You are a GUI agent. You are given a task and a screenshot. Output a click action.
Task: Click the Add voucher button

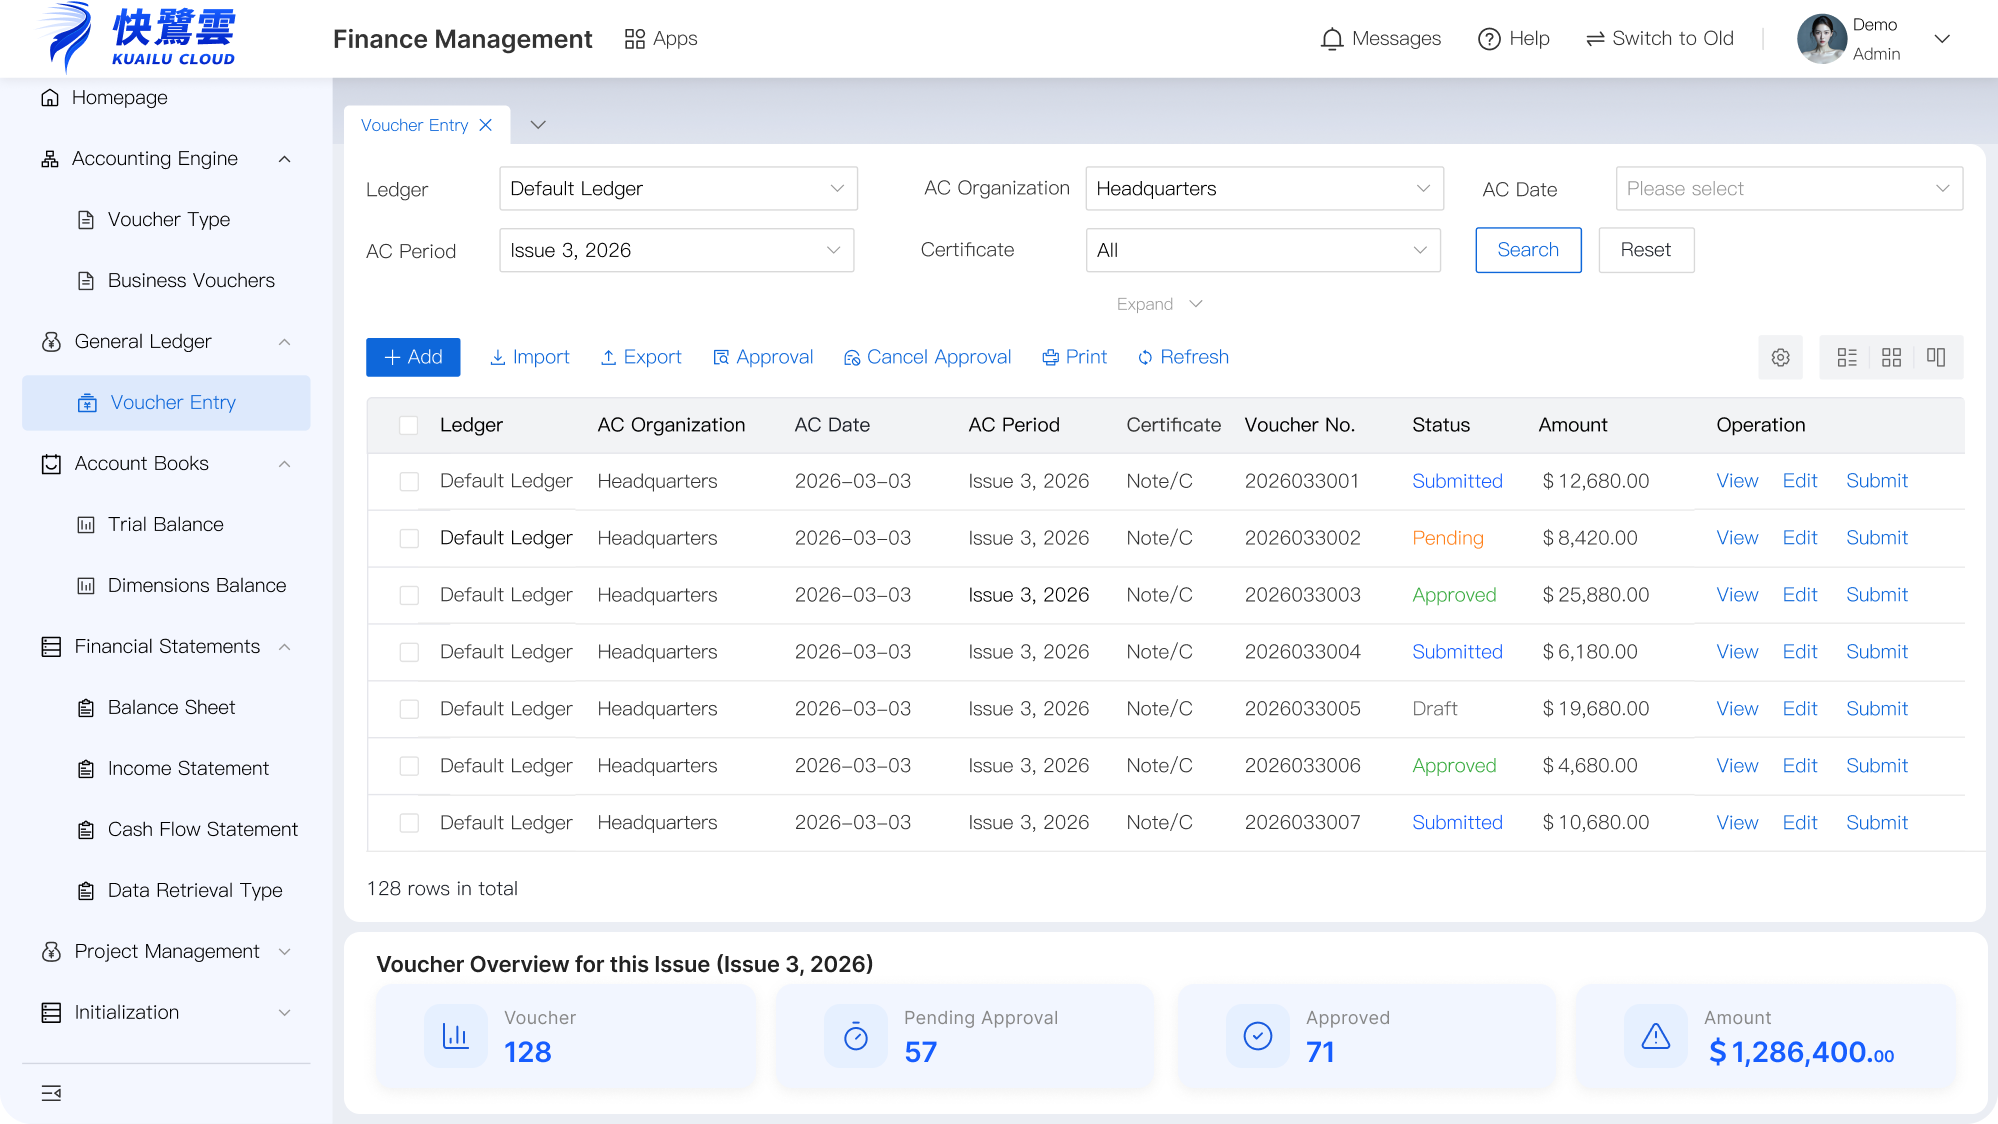tap(413, 357)
